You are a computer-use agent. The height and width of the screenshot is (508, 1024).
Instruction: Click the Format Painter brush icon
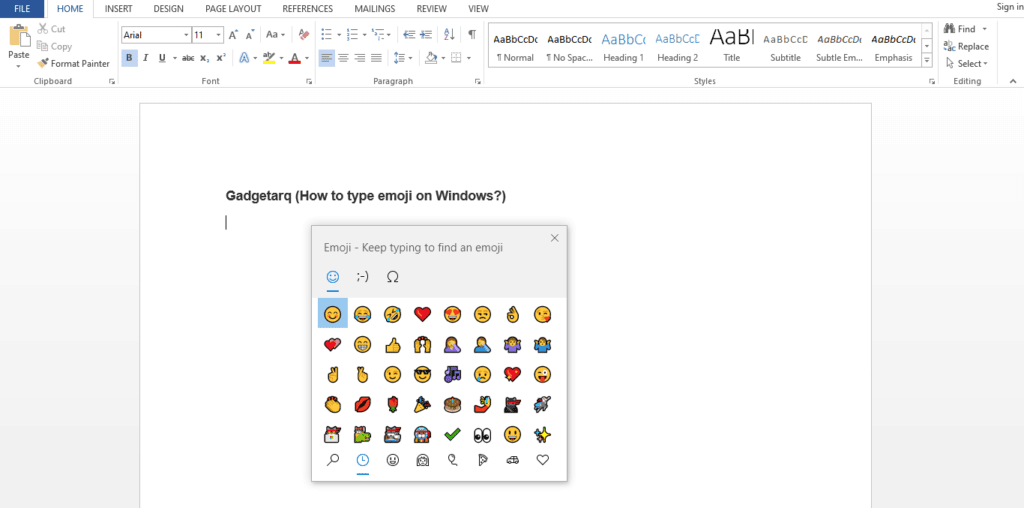tap(42, 63)
